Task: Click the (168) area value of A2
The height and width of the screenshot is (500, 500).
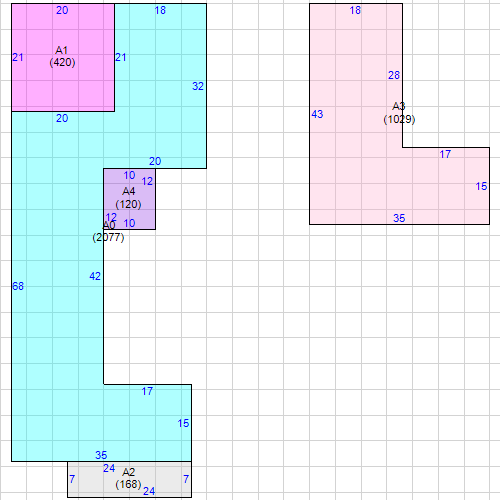Action: [128, 484]
